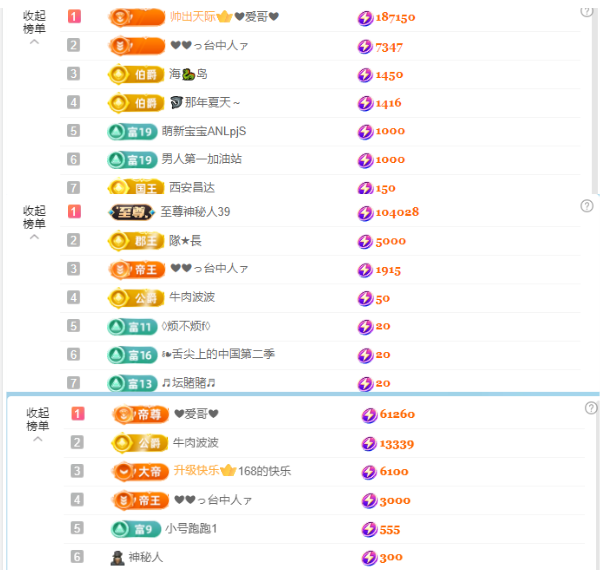Screen dimensions: 601x570
Task: Select the name ◊烦不烦f◊
Action: pyautogui.click(x=186, y=326)
